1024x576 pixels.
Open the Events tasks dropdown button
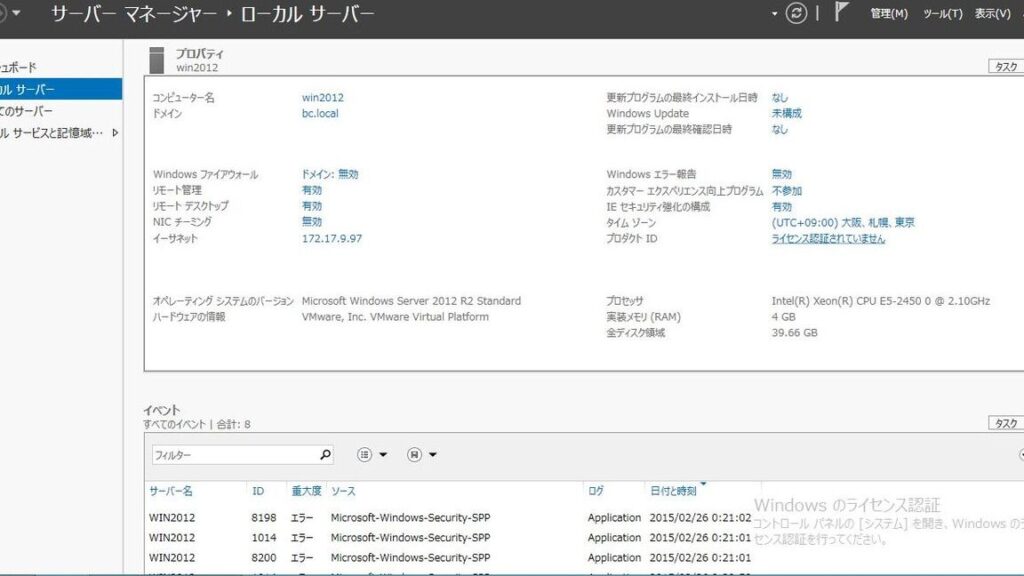pos(1006,423)
